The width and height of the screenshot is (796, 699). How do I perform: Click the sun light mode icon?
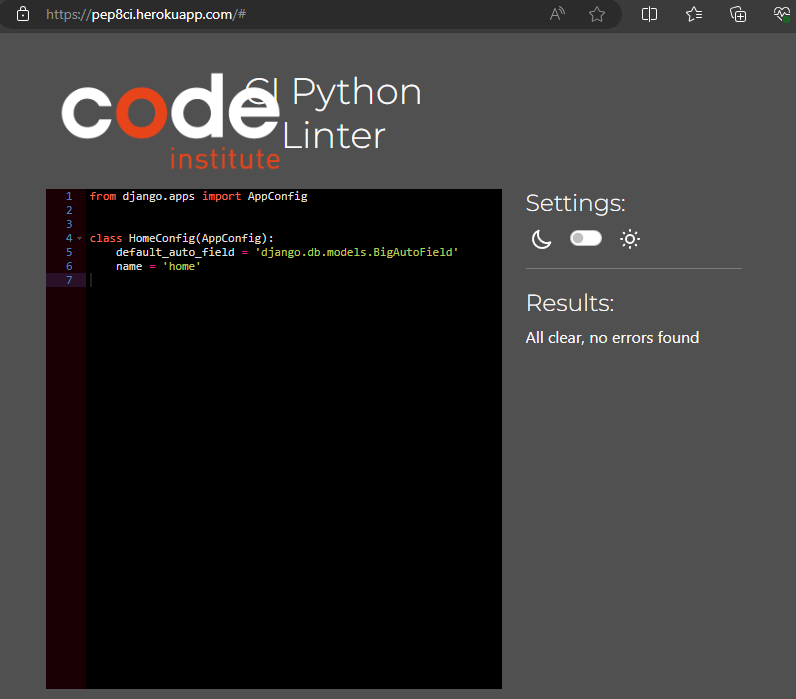[x=630, y=239]
